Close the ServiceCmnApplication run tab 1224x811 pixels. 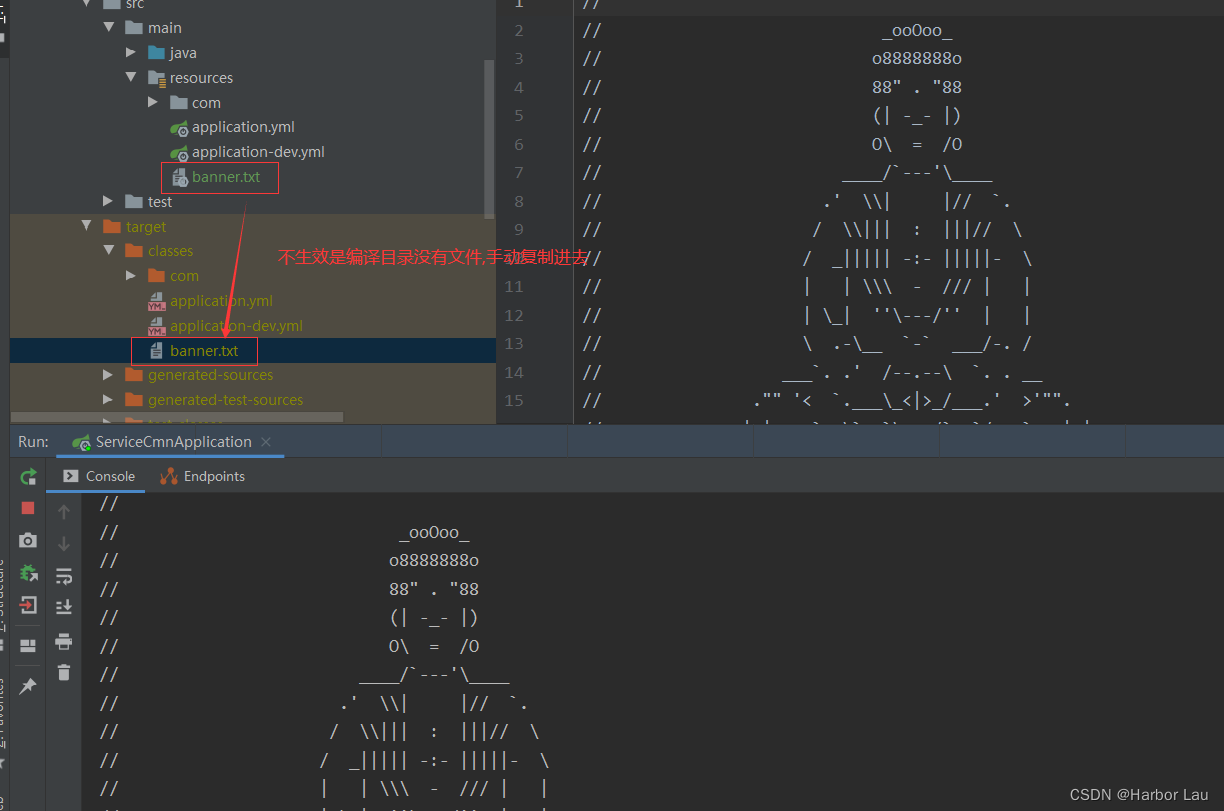click(265, 441)
